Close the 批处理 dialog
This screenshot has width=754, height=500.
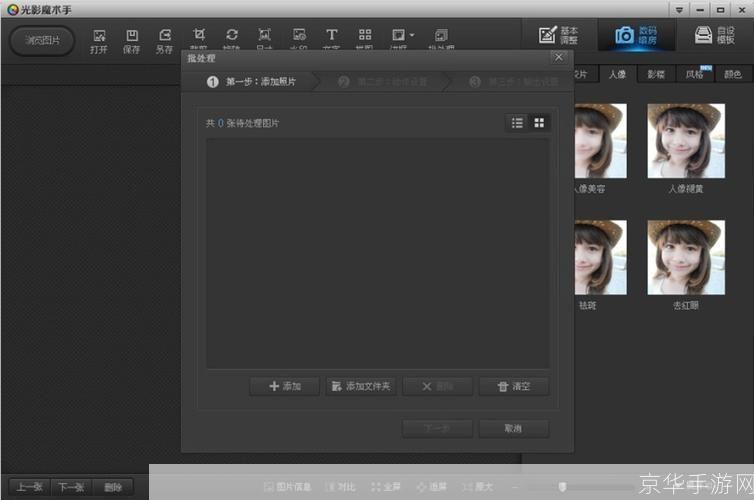tap(558, 58)
